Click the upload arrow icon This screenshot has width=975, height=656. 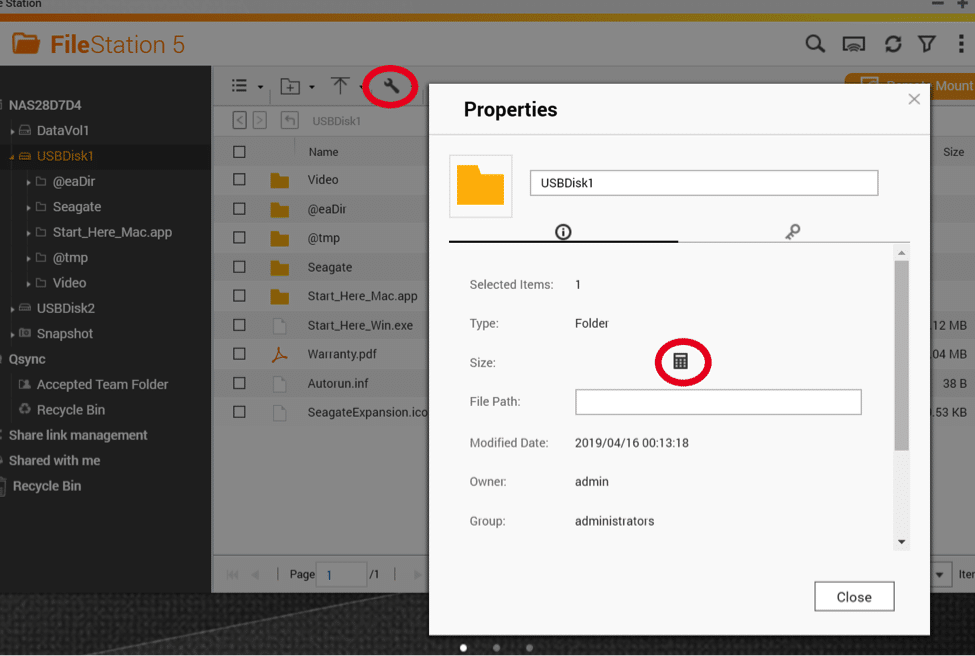pos(340,86)
